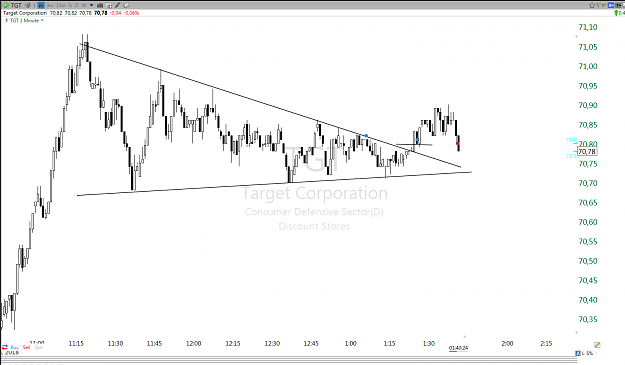Select the hourly timeframe button
Screen dimensions: 625x365
coord(70,5)
